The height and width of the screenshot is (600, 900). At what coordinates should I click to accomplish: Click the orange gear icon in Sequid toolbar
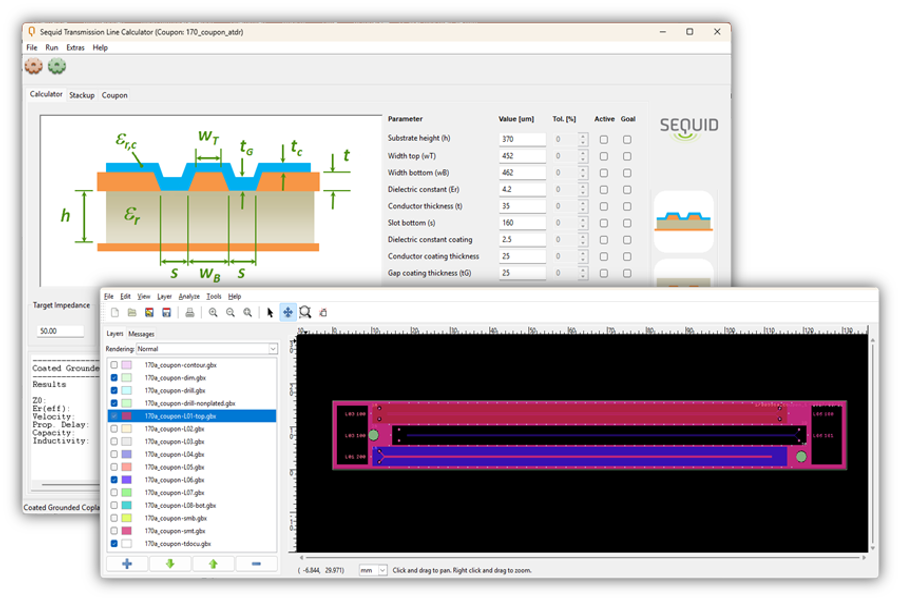[33, 66]
